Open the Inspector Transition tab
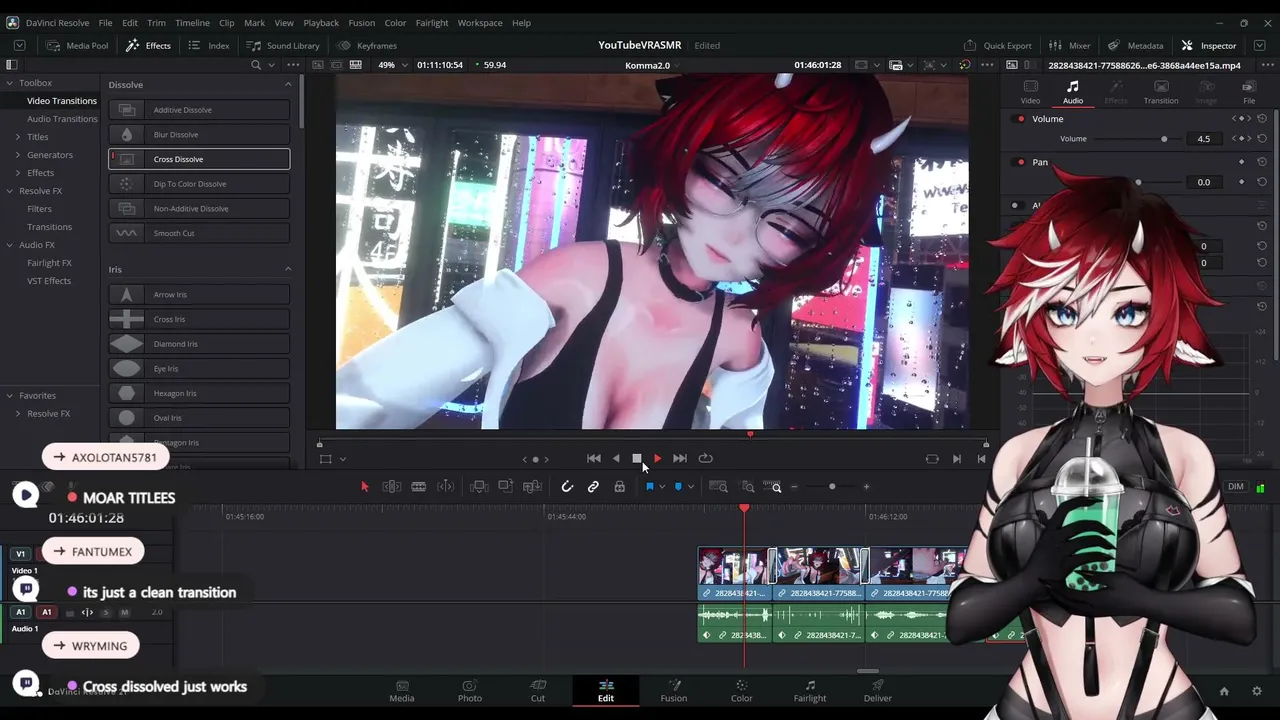 [x=1161, y=92]
